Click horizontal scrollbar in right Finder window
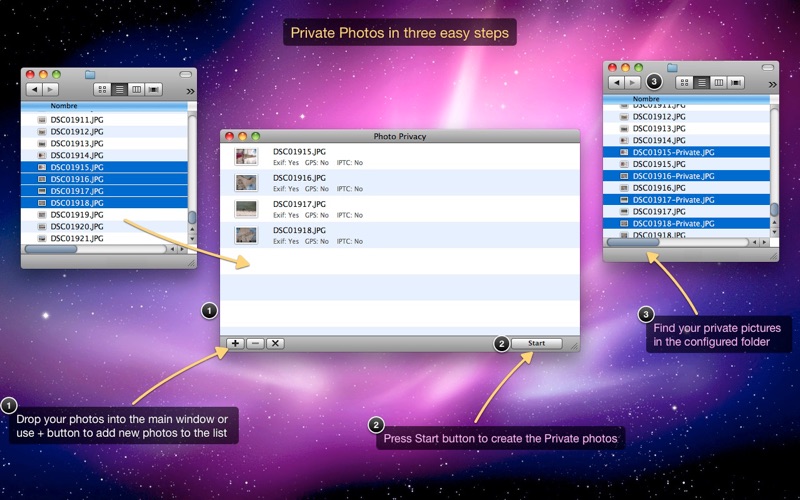 (x=634, y=241)
